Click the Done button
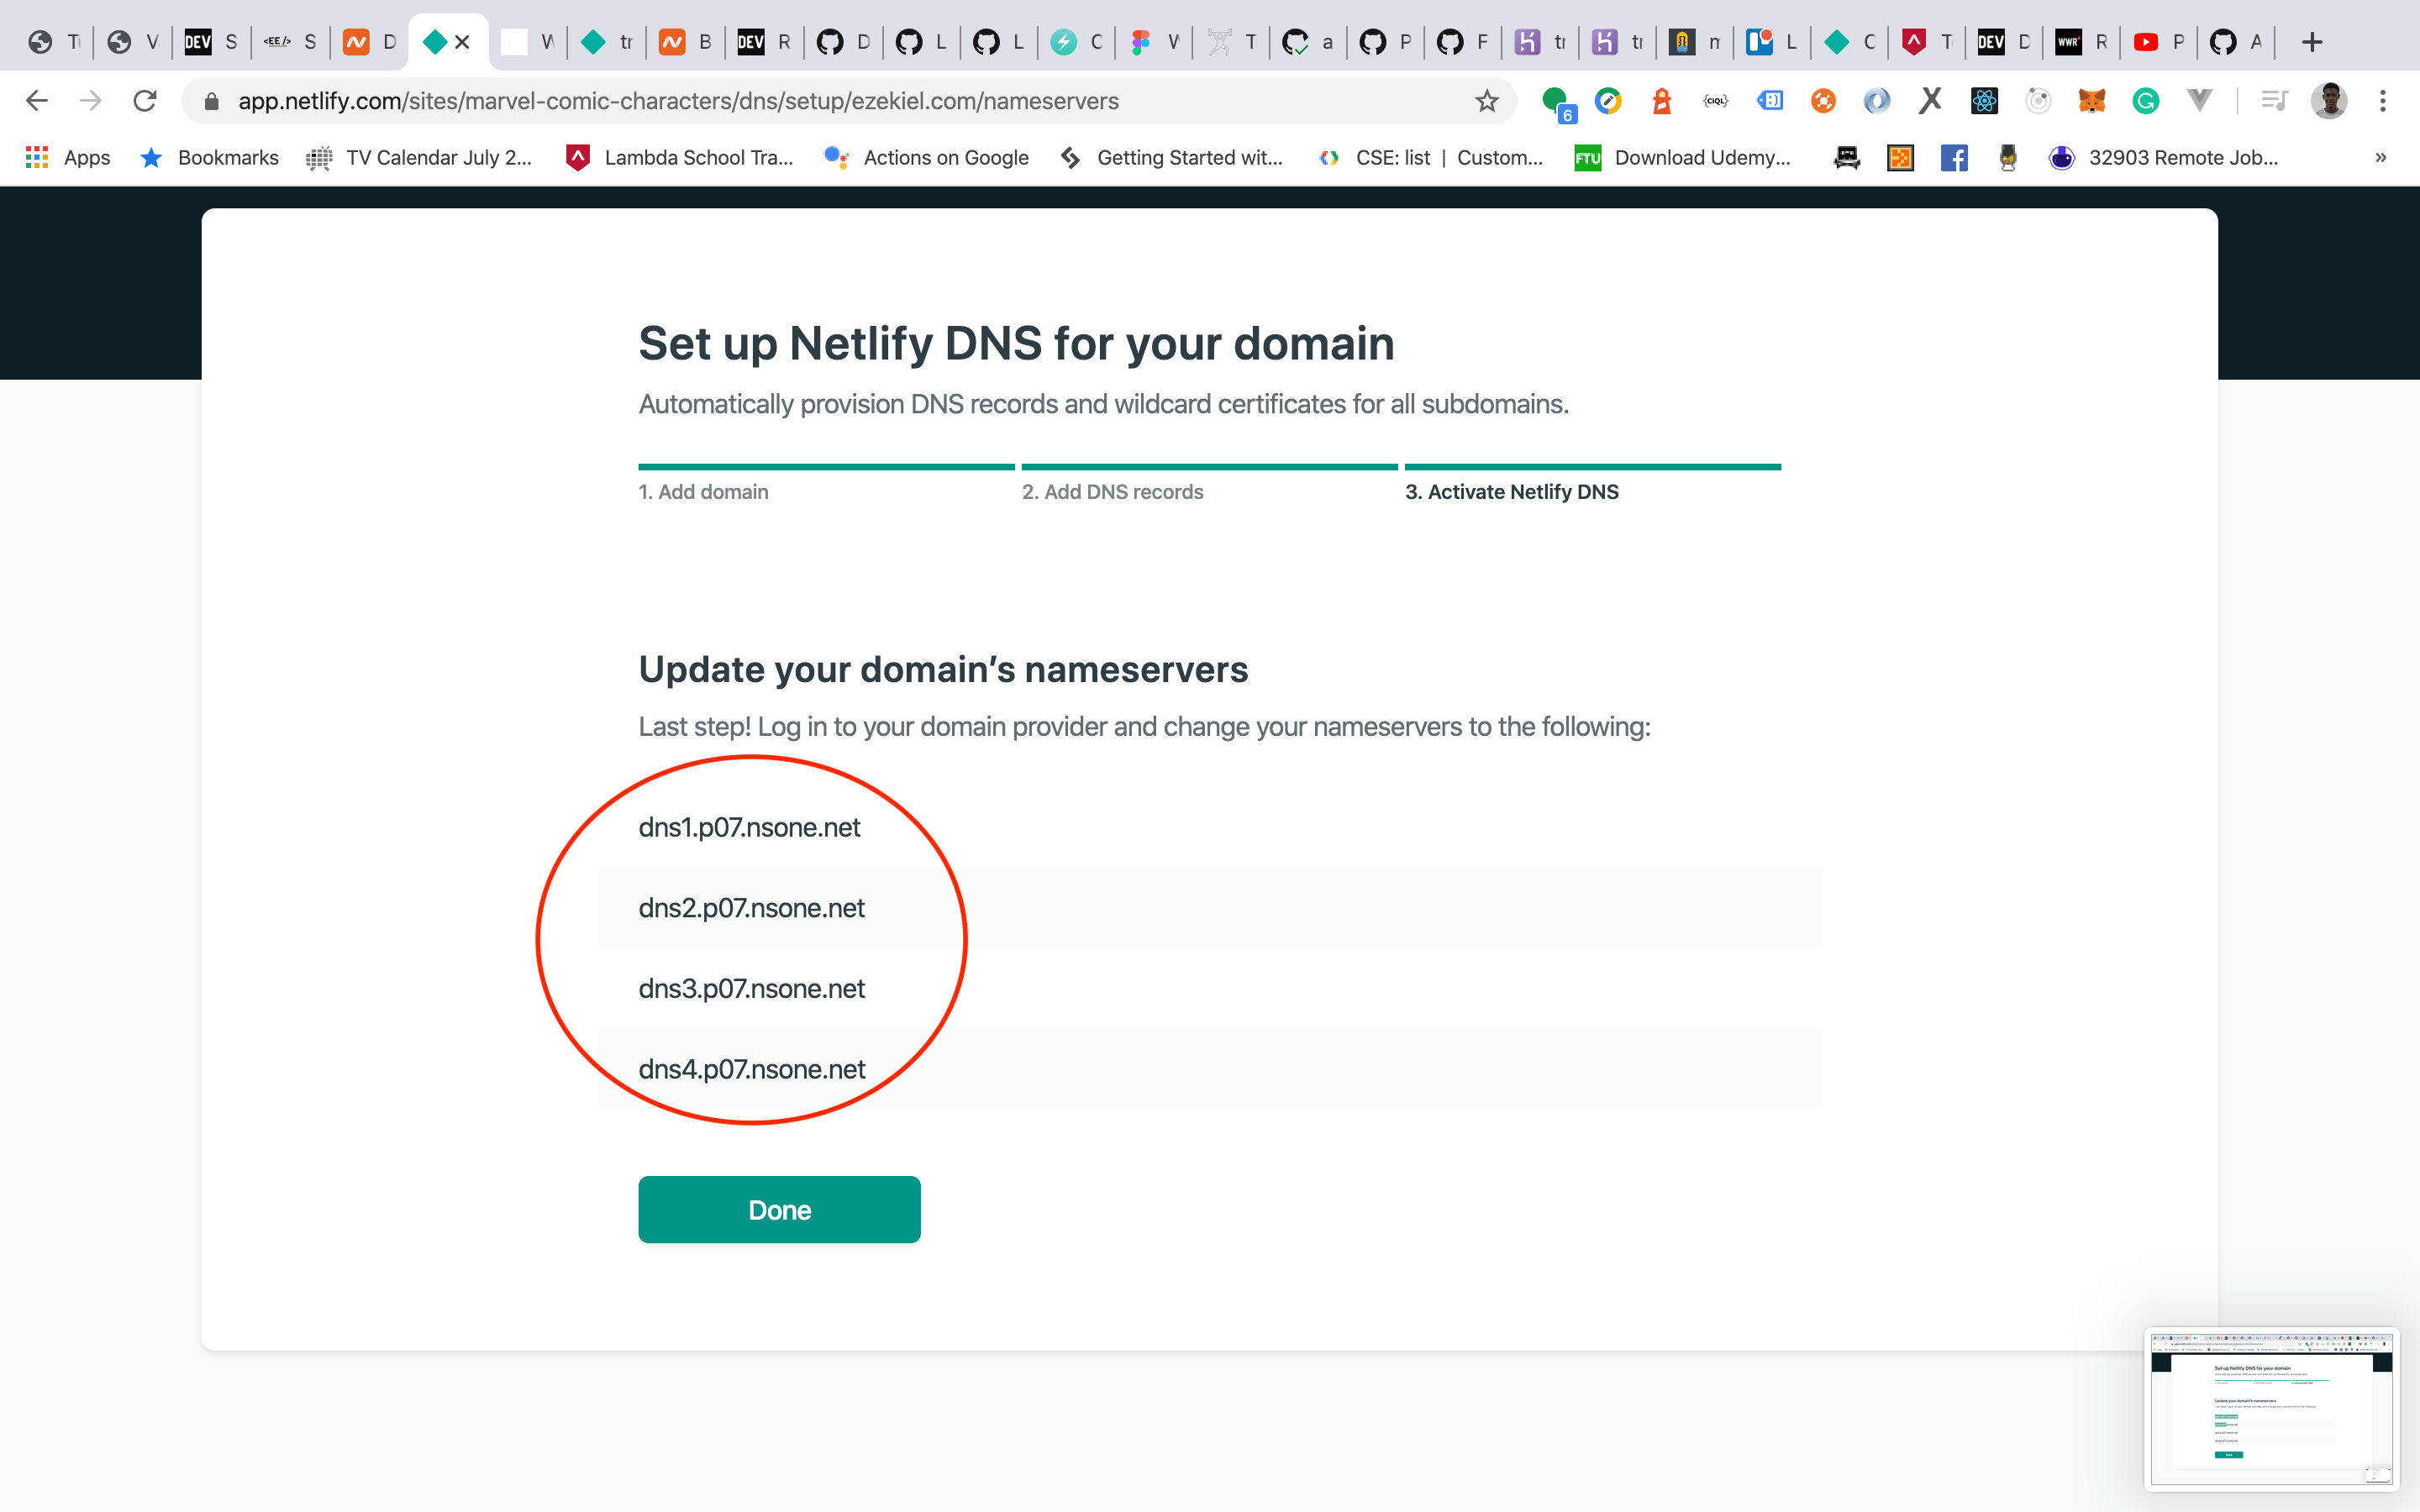 pos(779,1209)
